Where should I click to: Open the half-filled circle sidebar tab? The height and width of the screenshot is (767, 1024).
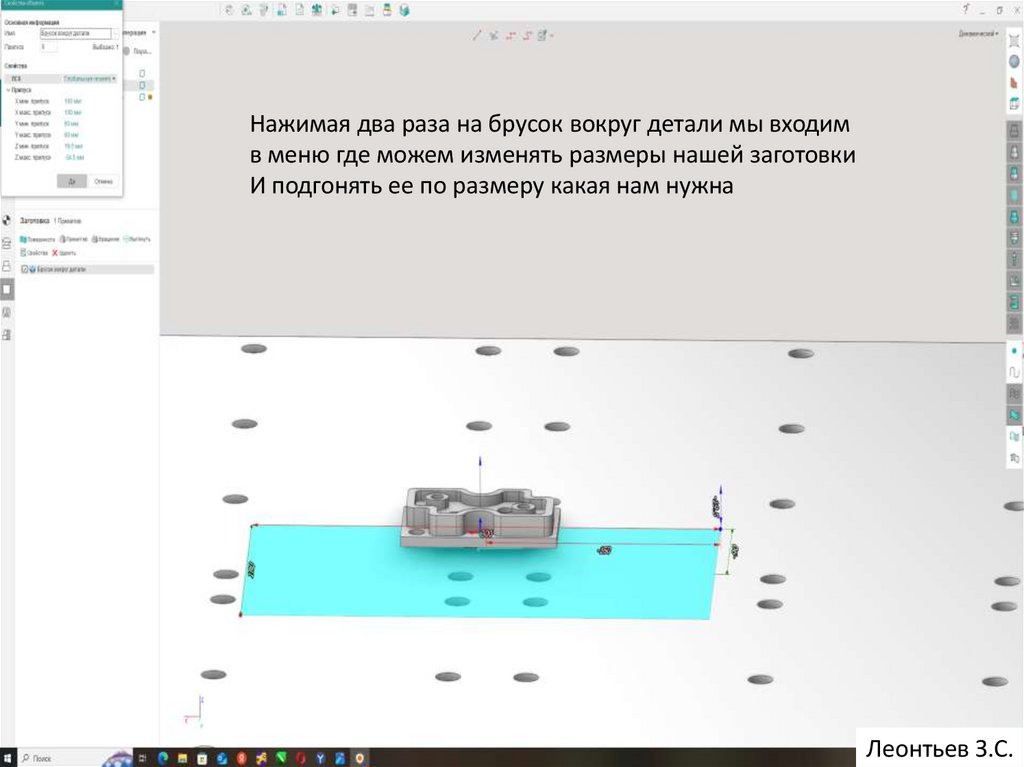7,220
